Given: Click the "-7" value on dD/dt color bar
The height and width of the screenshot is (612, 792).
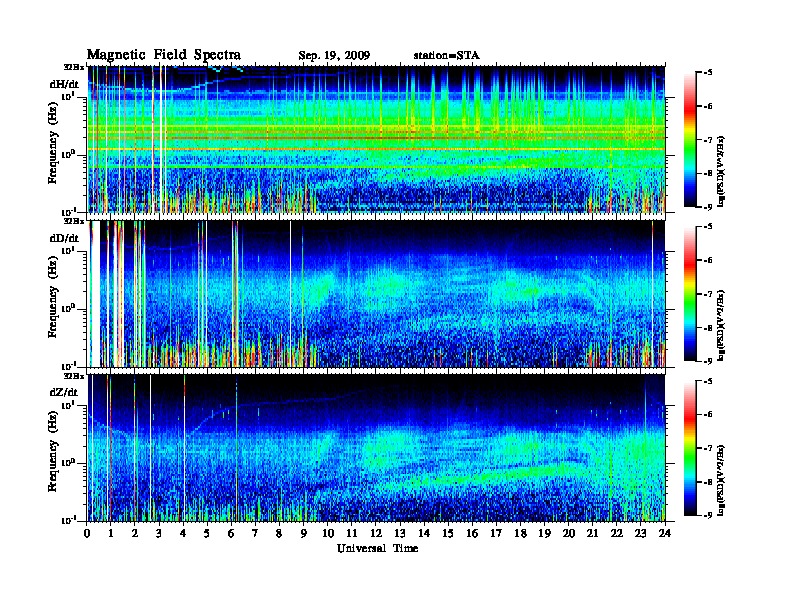Looking at the screenshot, I should (x=708, y=294).
